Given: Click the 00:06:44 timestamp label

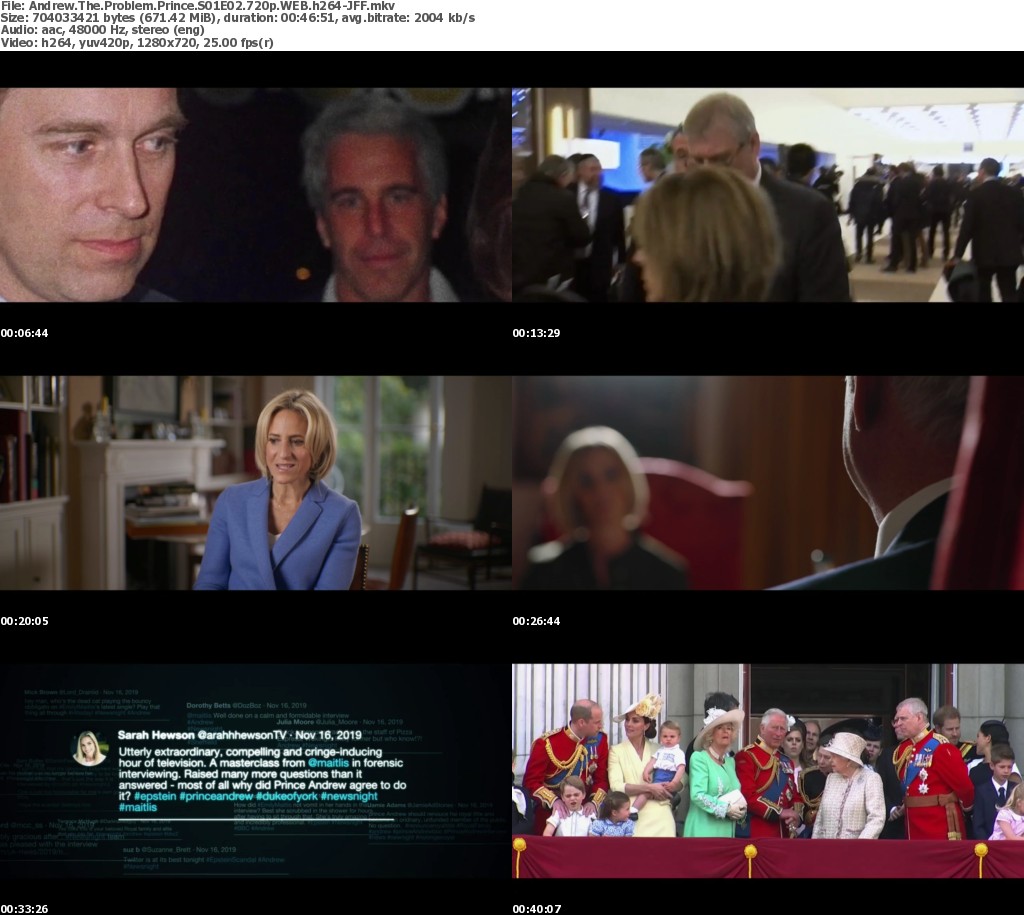Looking at the screenshot, I should click(24, 333).
